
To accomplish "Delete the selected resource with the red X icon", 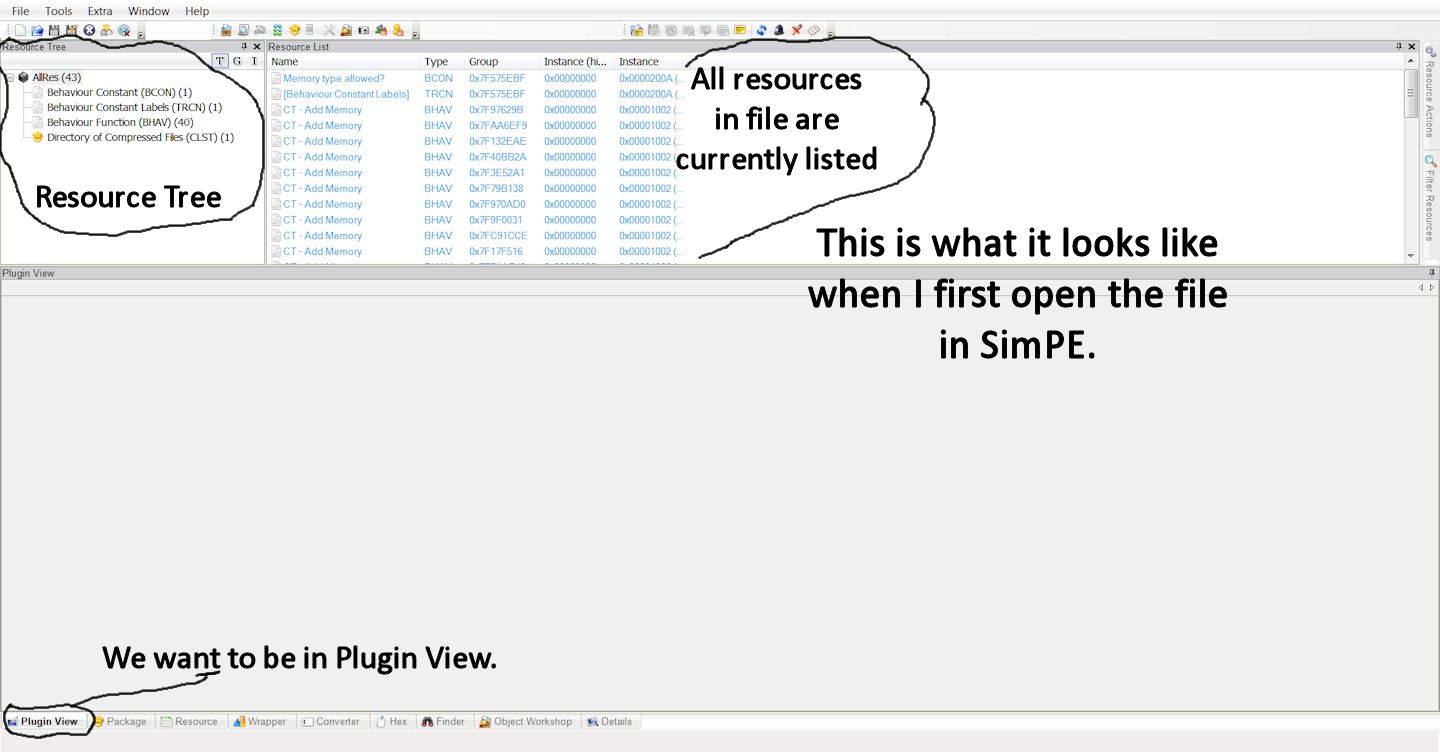I will click(797, 30).
